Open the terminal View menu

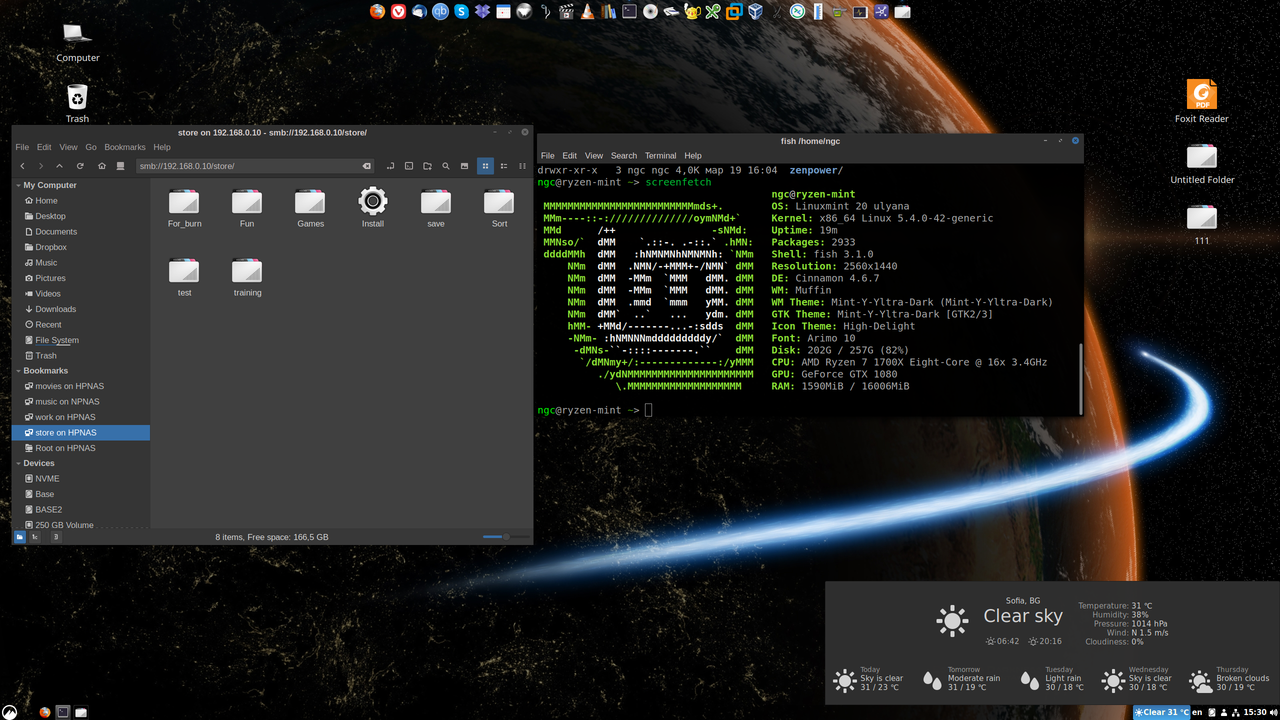click(594, 156)
